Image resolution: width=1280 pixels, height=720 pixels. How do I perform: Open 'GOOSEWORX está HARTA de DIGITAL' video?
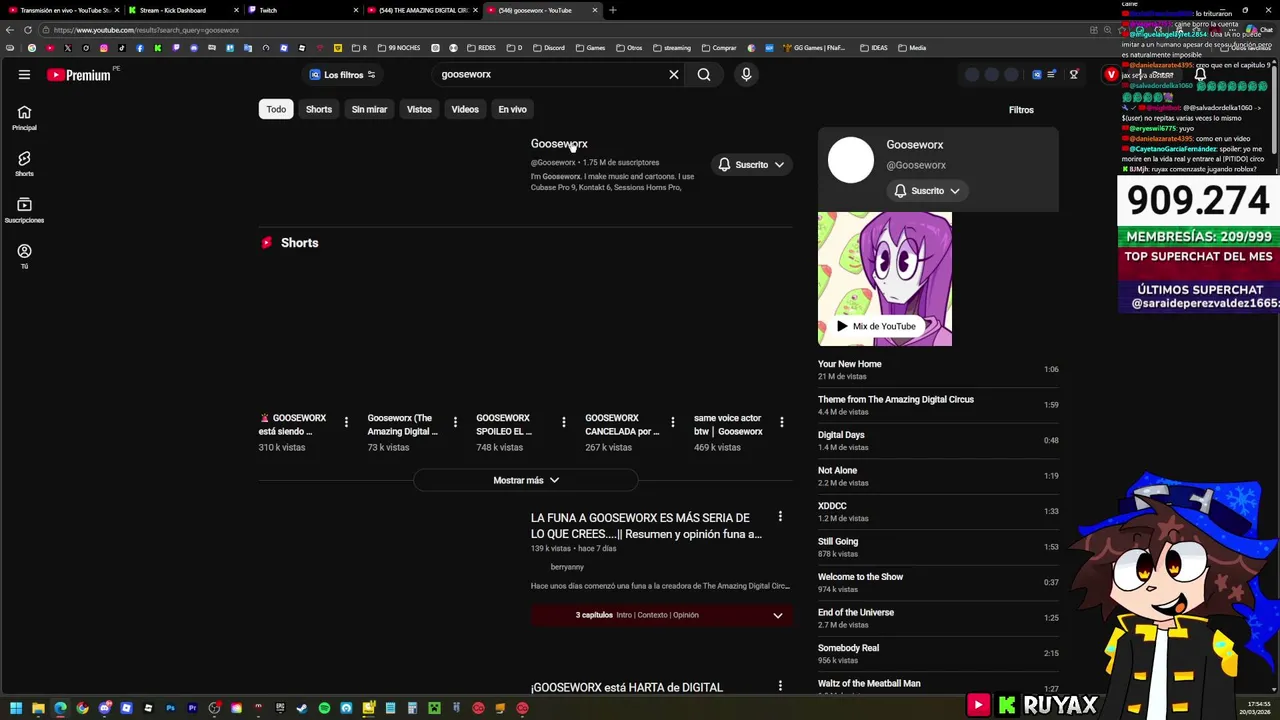(627, 687)
